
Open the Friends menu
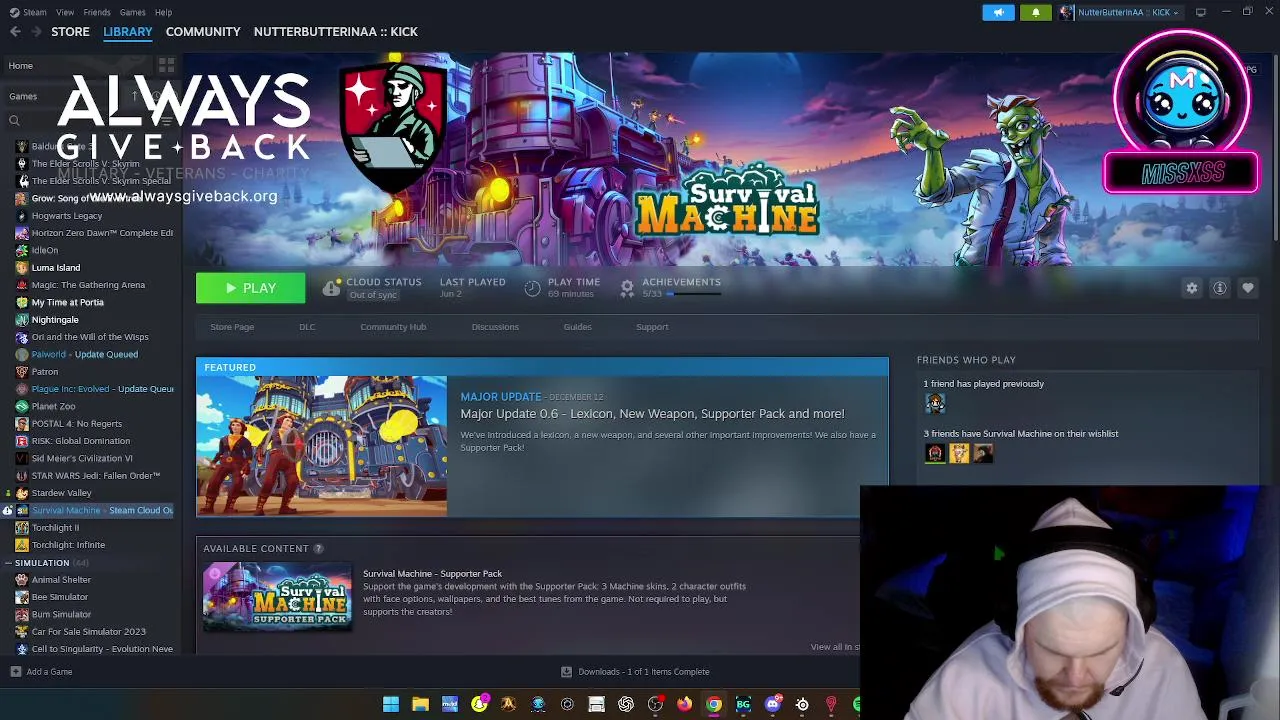pos(97,12)
